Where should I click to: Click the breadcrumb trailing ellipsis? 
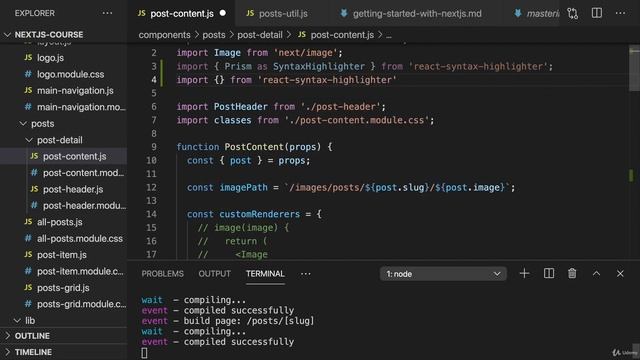[389, 36]
